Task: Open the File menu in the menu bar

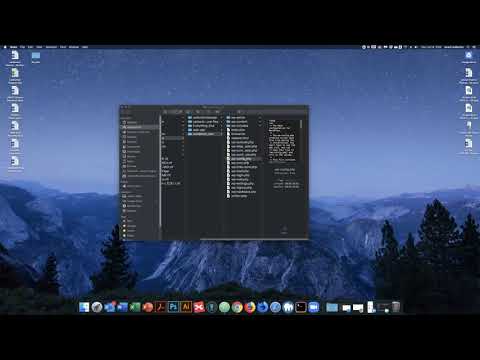Action: click(22, 47)
